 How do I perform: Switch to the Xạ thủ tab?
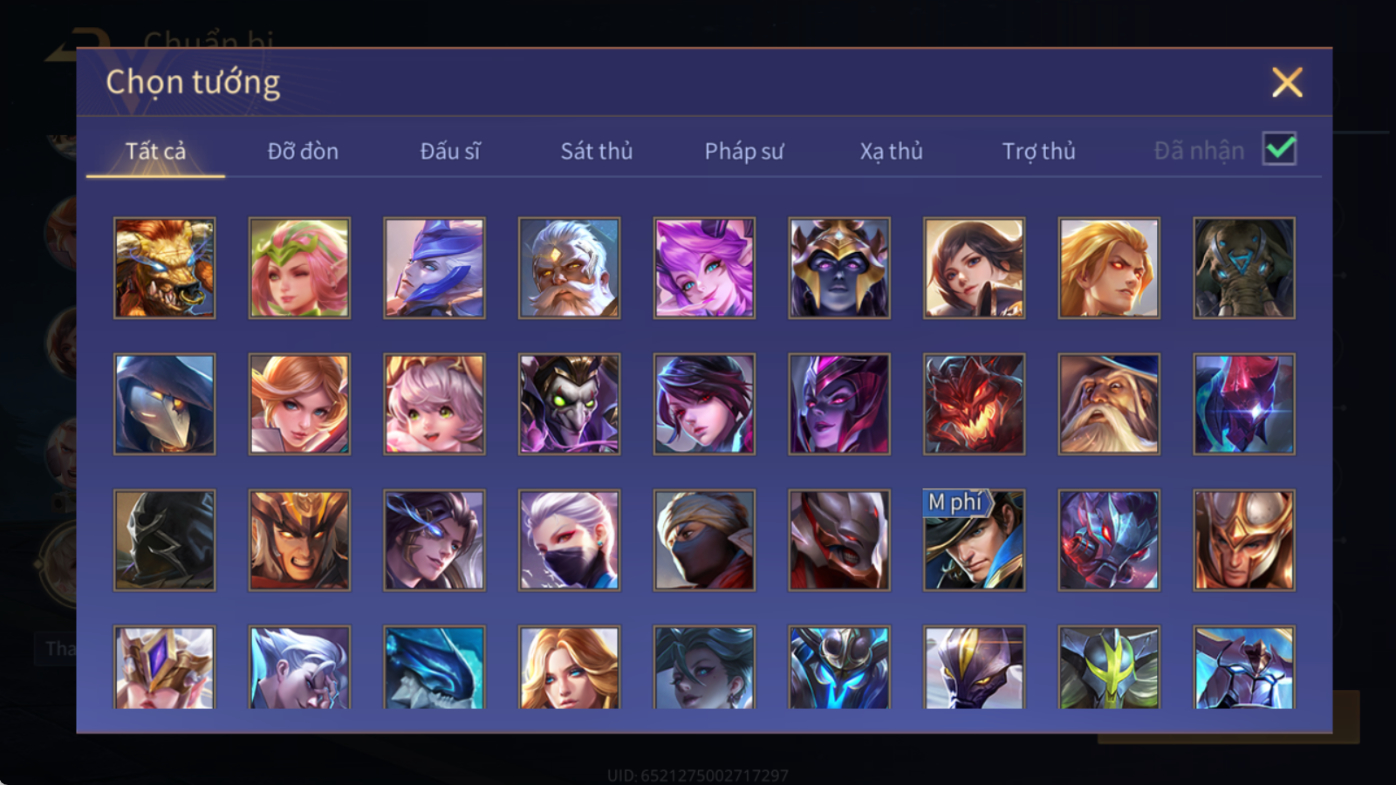point(891,151)
